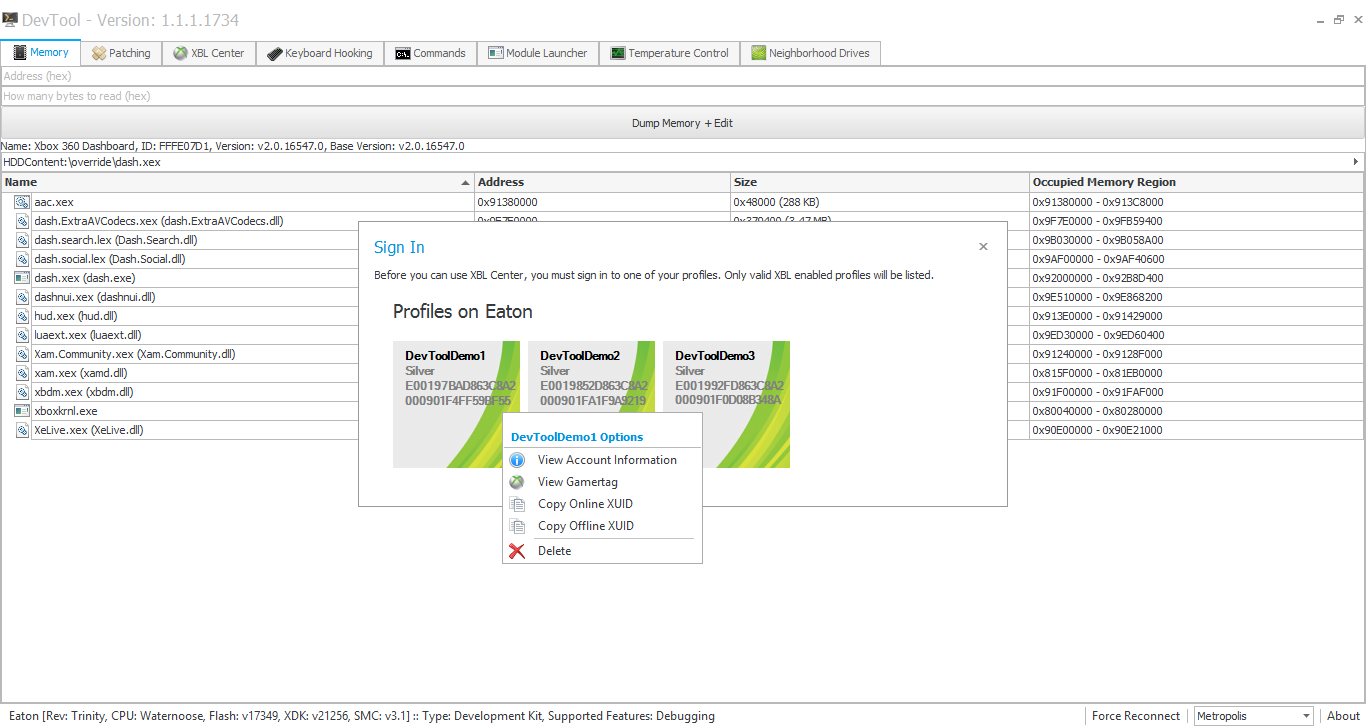
Task: Click the xboxkrnl.exe executable icon
Action: (x=22, y=411)
